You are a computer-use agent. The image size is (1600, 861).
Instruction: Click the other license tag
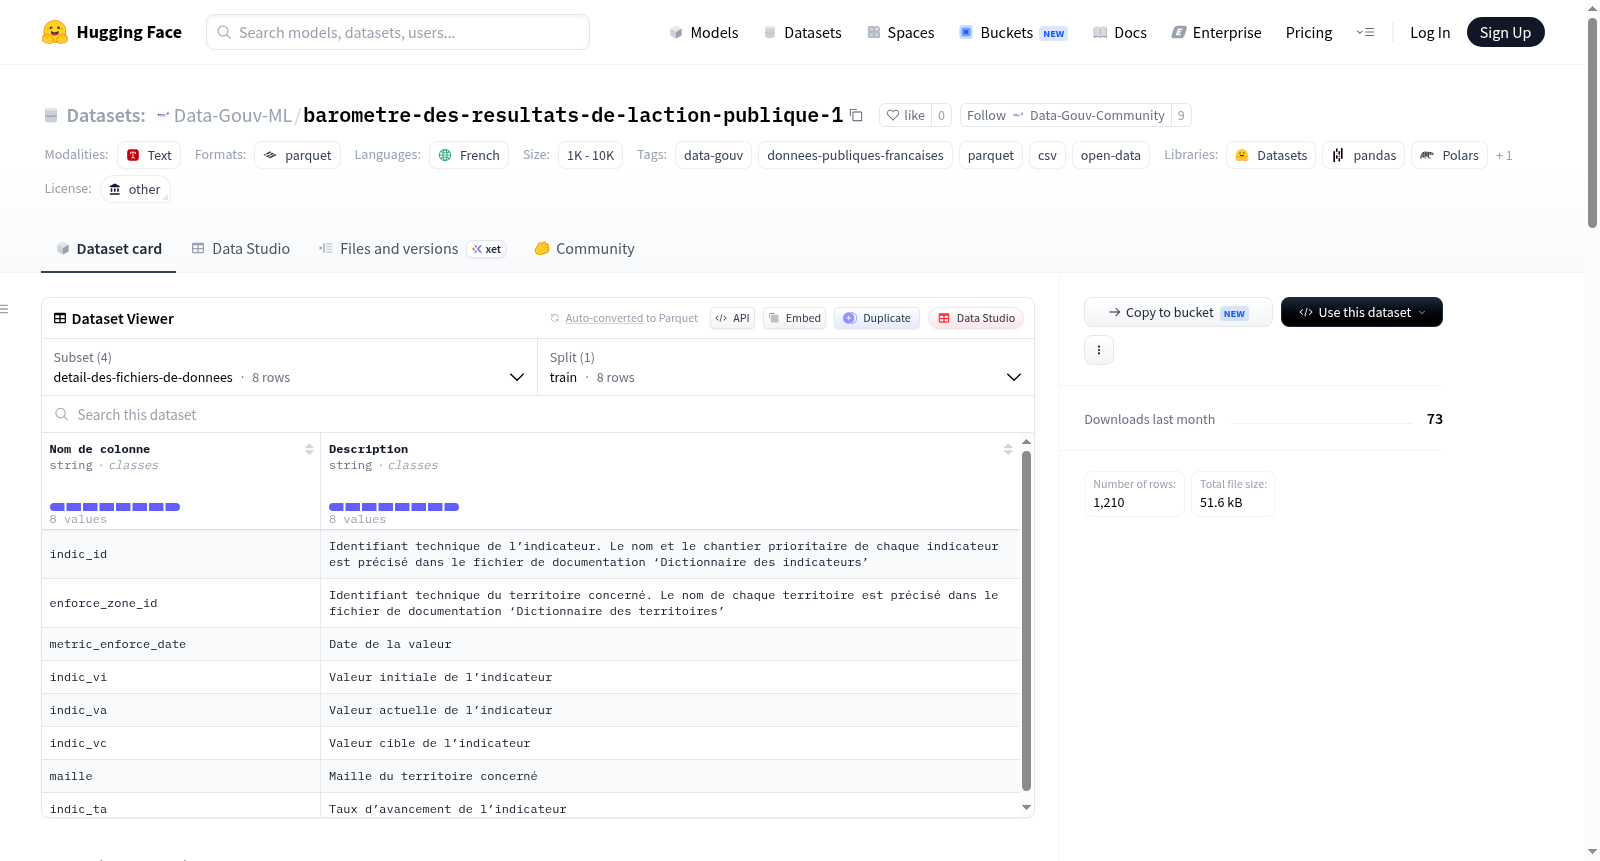[135, 189]
